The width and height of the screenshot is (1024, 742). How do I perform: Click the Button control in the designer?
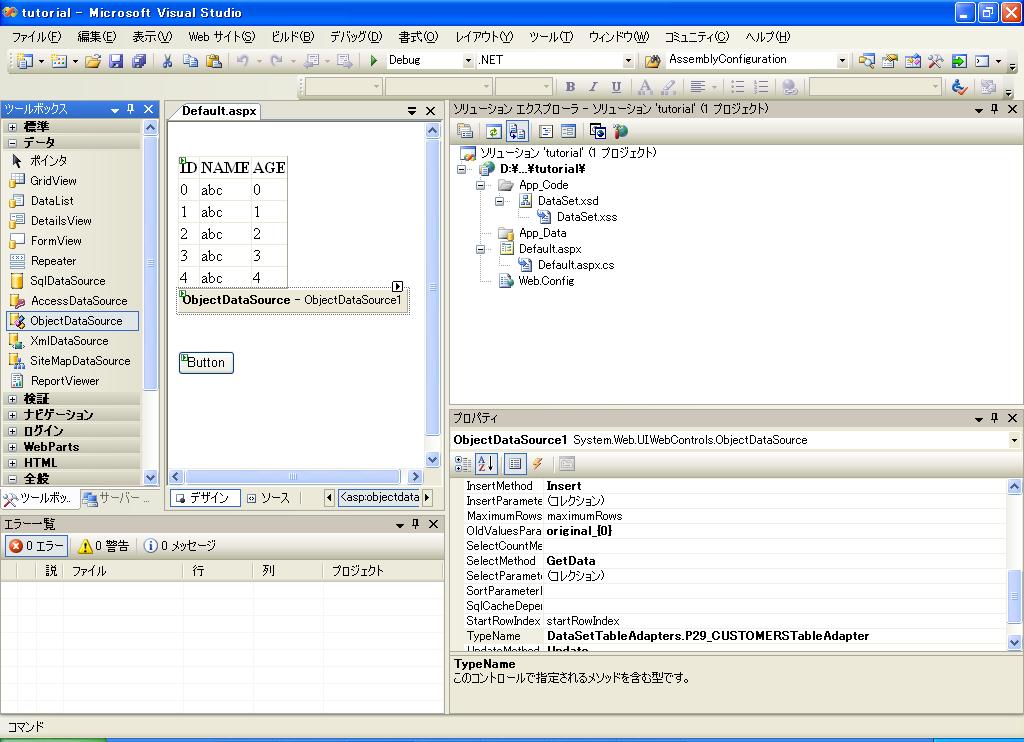[x=206, y=363]
